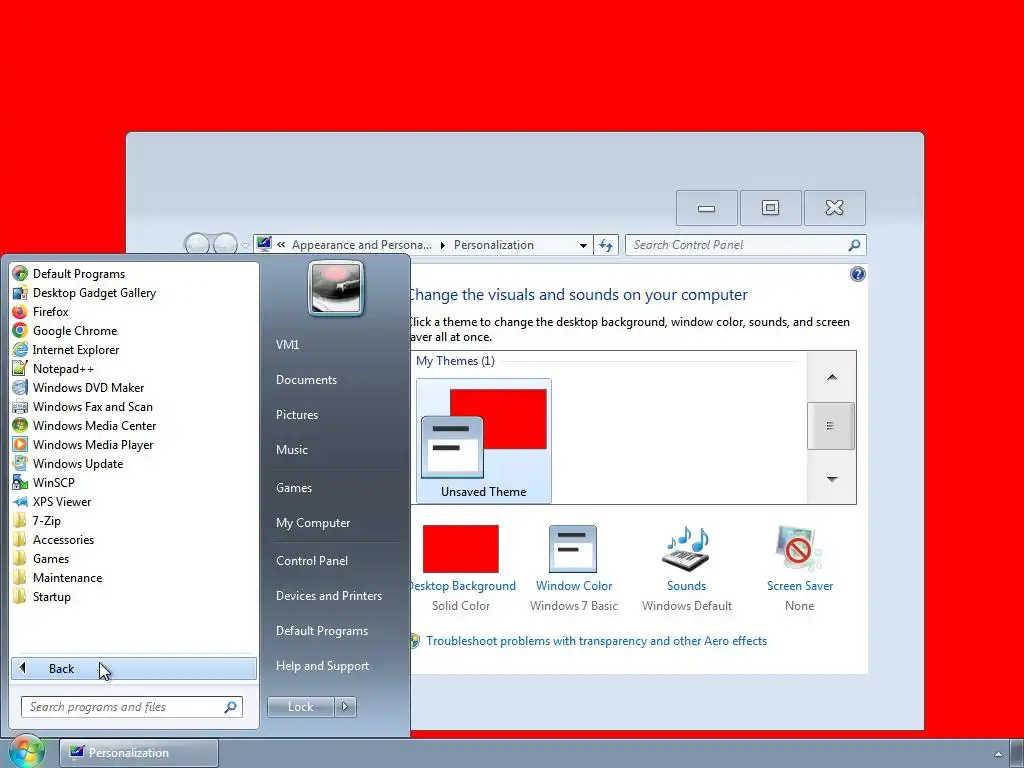Open Help and Support
This screenshot has width=1024, height=768.
click(322, 665)
